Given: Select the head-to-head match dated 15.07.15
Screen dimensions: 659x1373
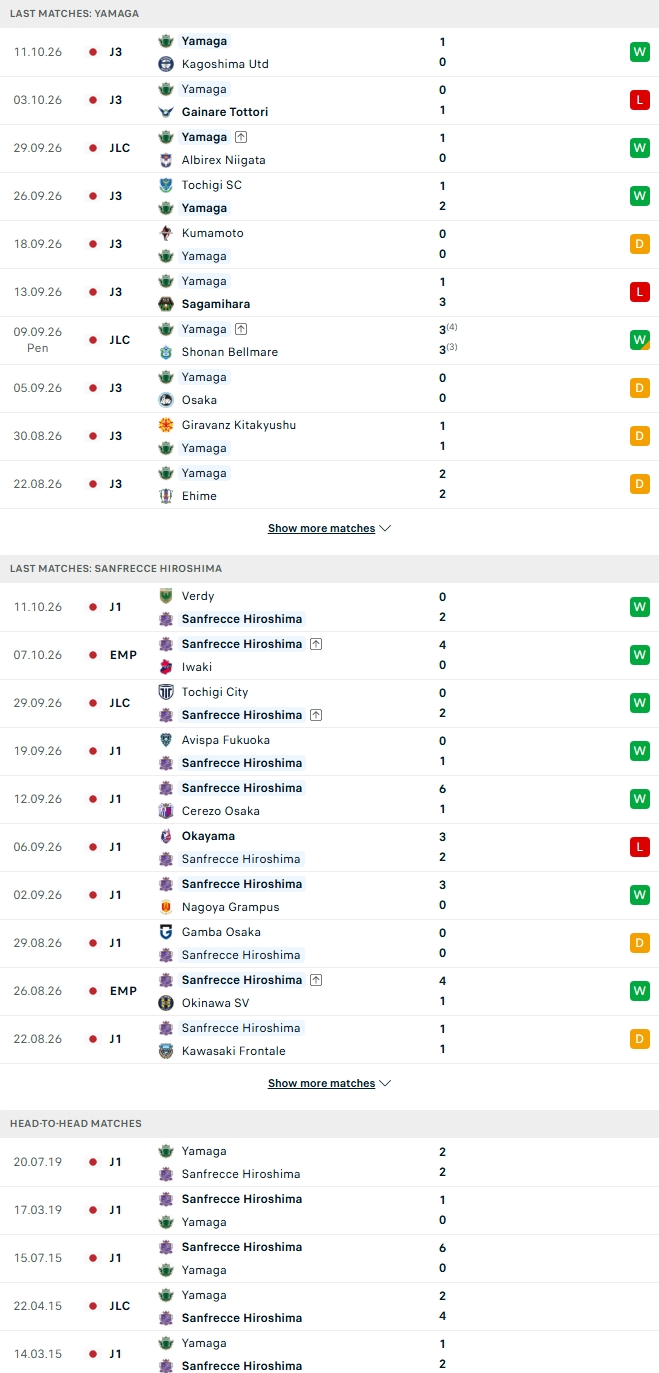Looking at the screenshot, I should click(329, 1258).
